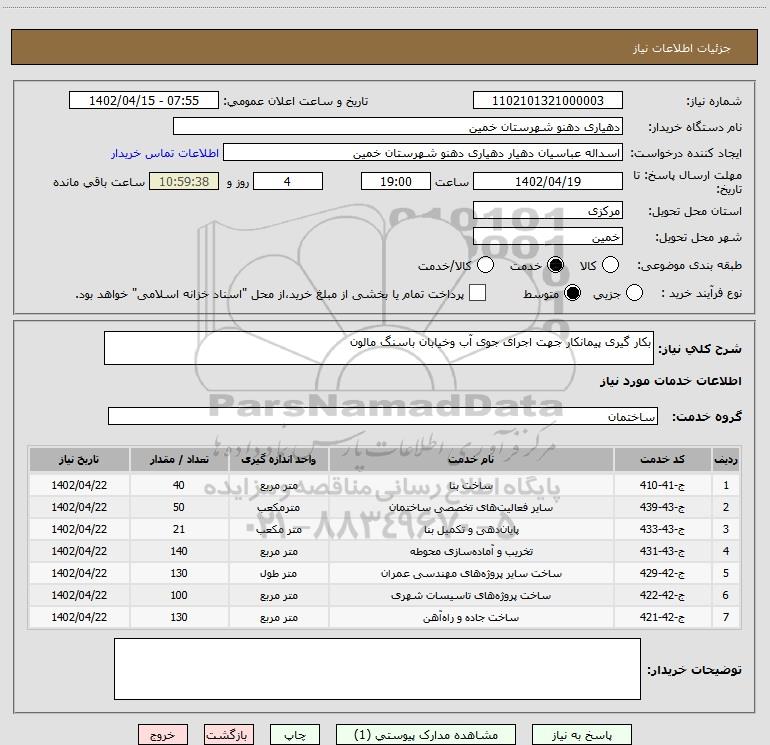Viewport: 770px width, 745px height.
Task: Click the چاپ print button
Action: click(x=295, y=735)
